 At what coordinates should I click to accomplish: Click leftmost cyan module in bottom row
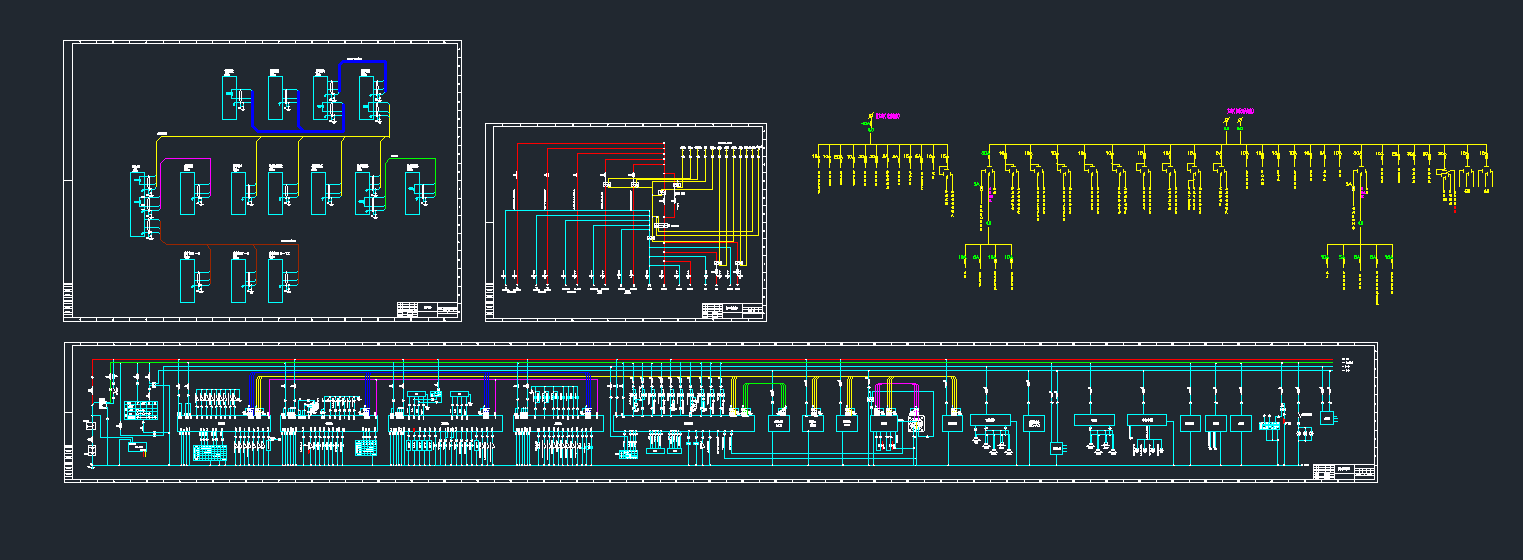(x=187, y=281)
